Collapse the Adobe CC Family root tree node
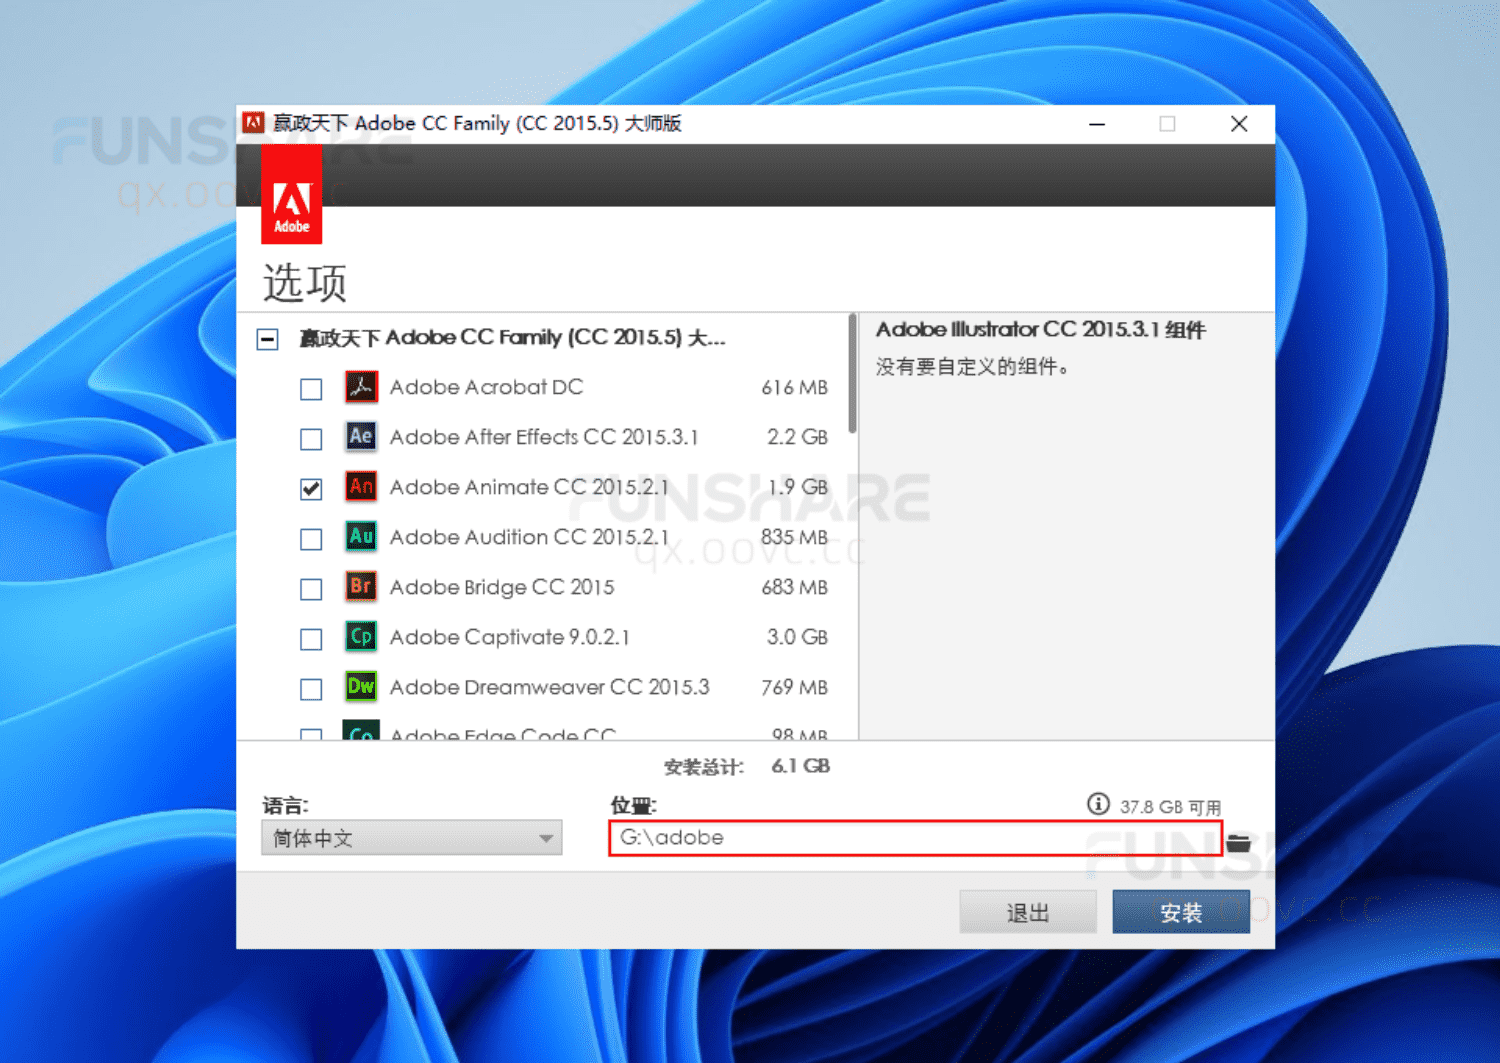The image size is (1500, 1063). (267, 339)
